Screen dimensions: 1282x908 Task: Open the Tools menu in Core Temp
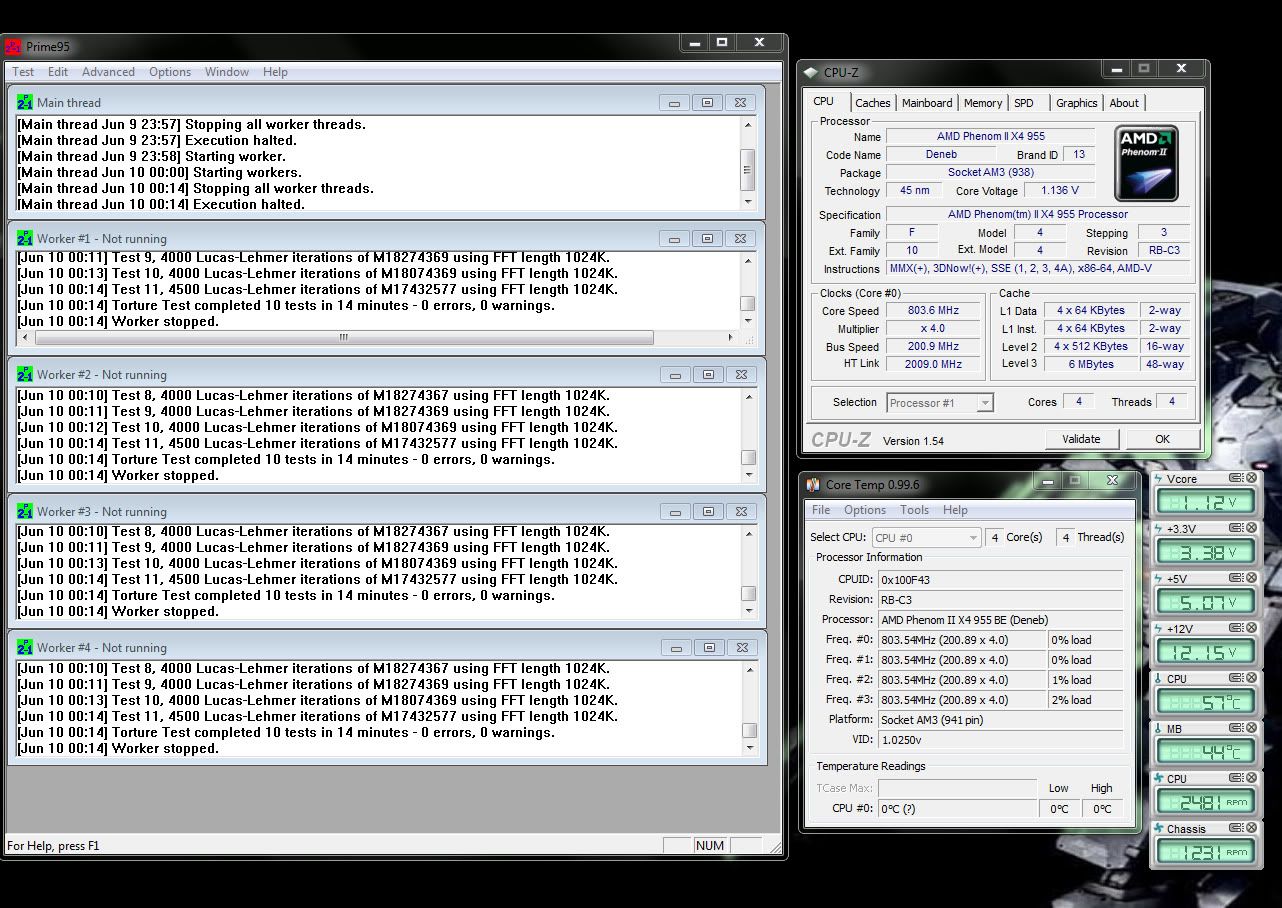tap(914, 510)
